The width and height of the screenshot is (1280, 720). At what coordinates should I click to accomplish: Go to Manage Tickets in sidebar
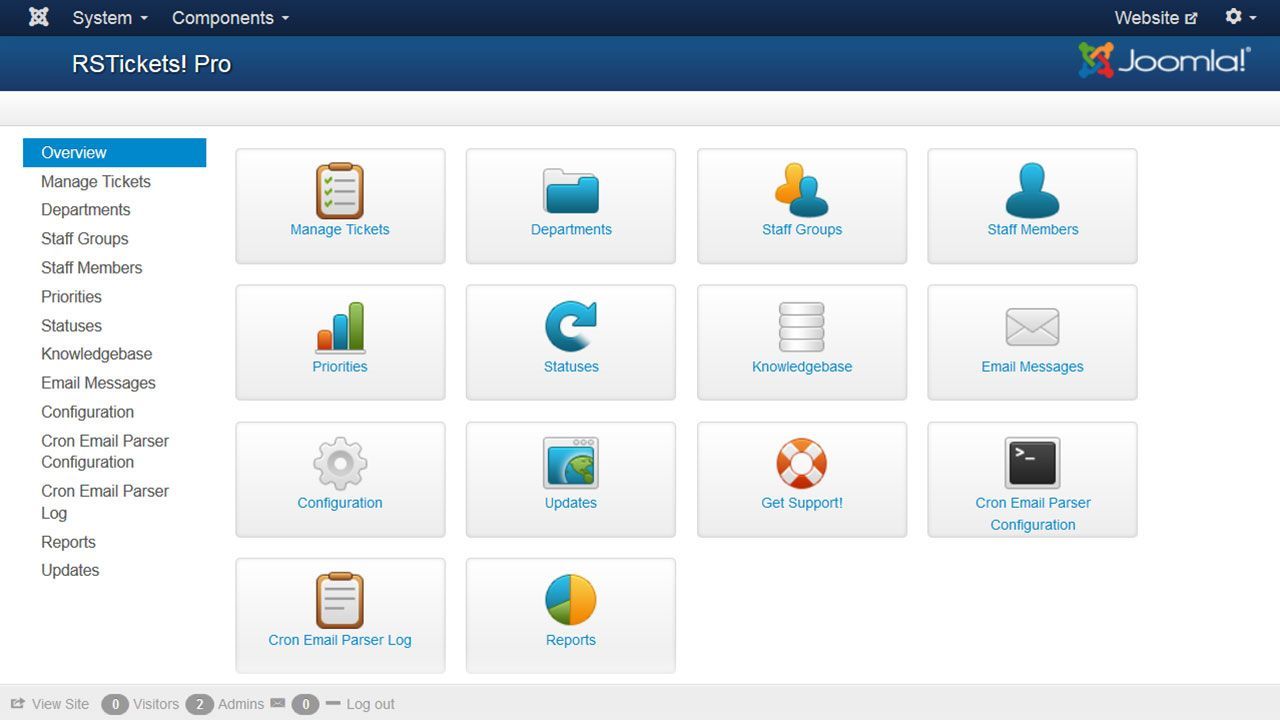click(96, 181)
